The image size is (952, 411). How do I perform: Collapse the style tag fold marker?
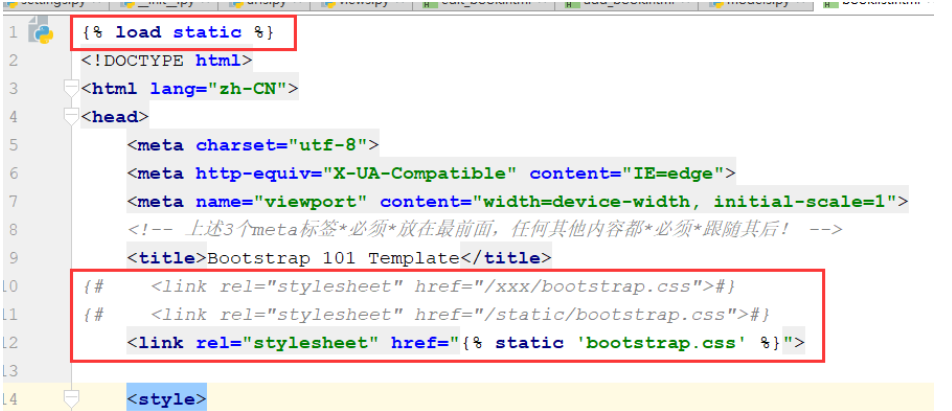[72, 399]
